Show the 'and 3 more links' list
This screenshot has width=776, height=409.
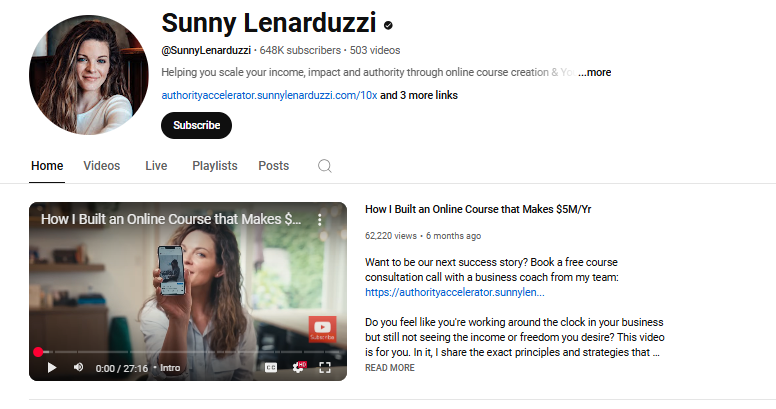[x=419, y=95]
